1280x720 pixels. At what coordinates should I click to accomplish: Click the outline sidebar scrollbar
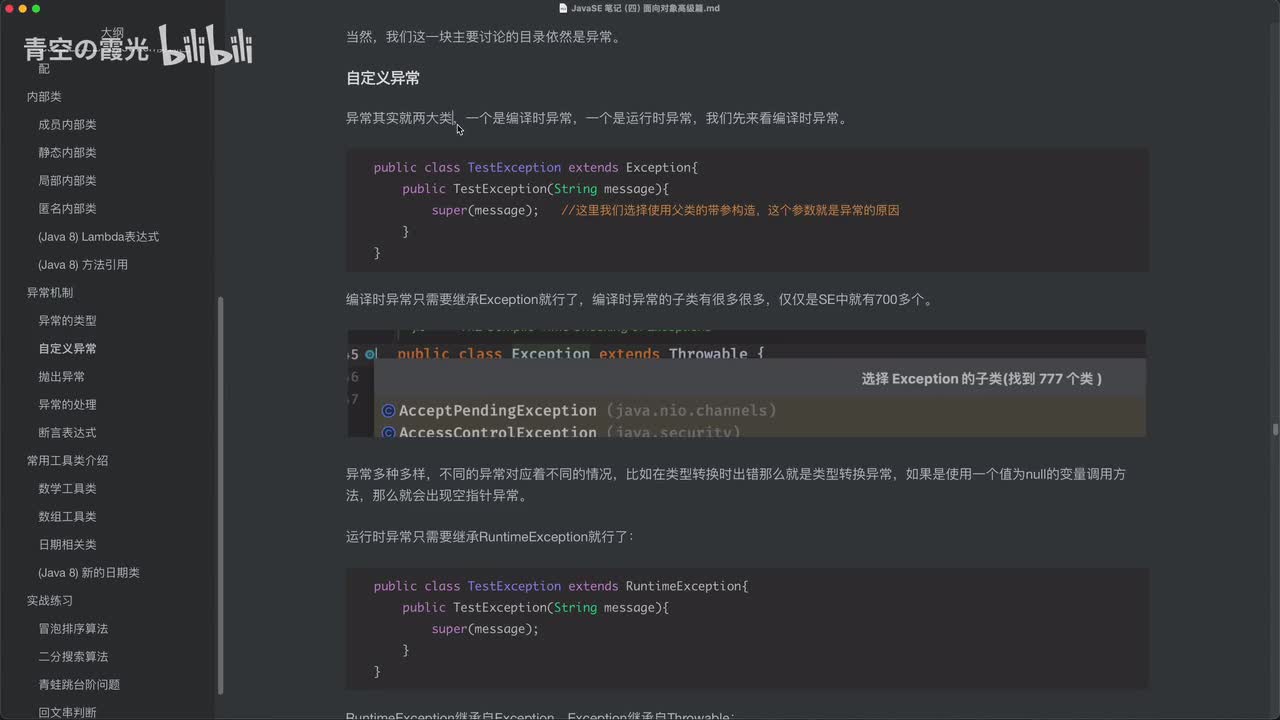(x=220, y=495)
